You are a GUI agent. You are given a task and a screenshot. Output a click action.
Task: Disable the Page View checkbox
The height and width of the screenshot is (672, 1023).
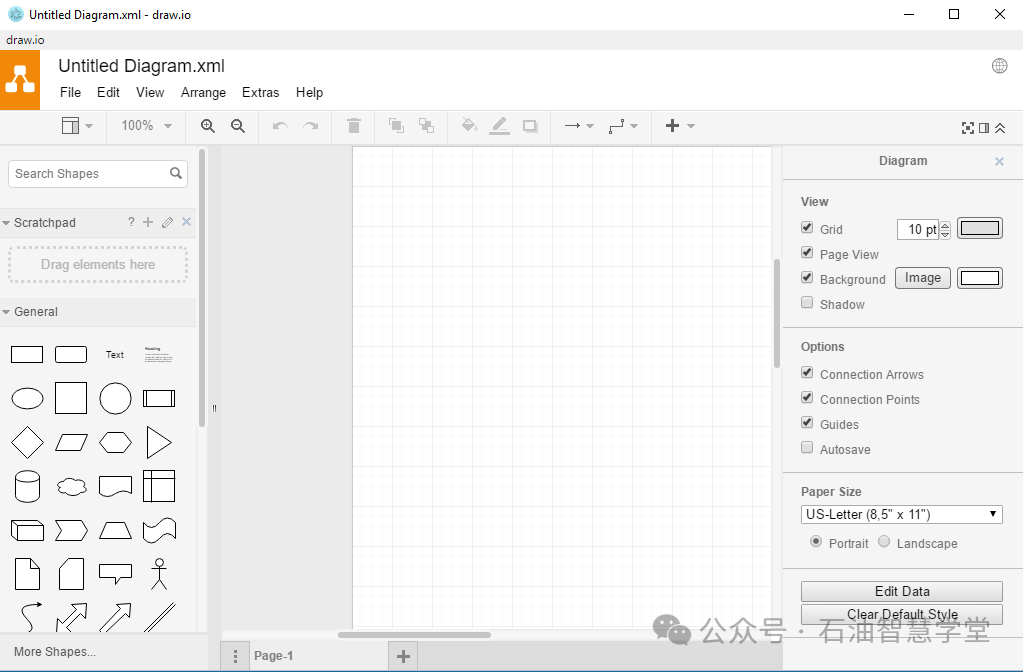(x=807, y=252)
